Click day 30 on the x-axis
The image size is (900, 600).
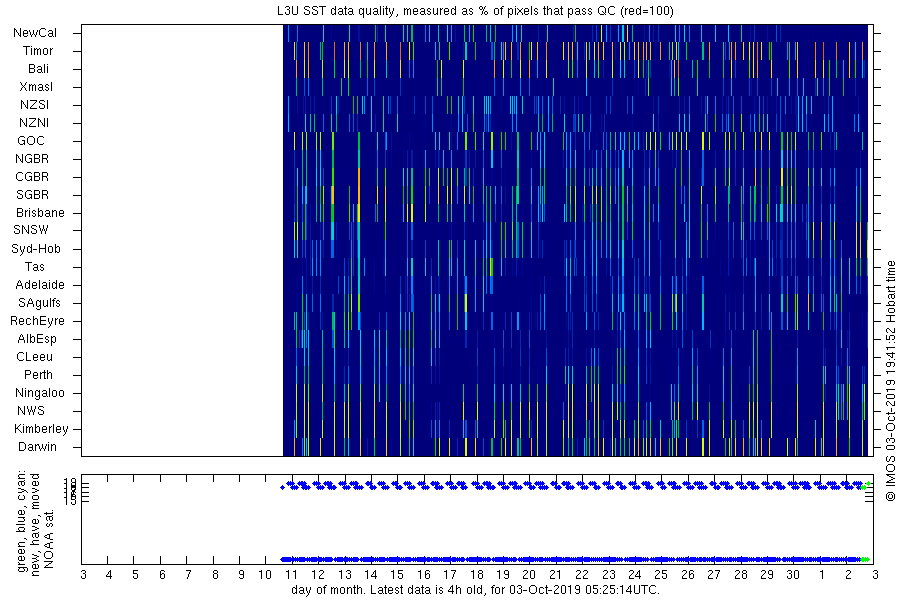(793, 575)
